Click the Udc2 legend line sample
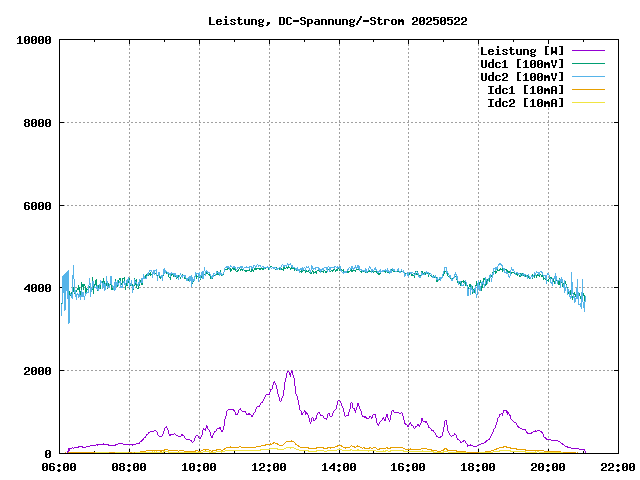 [588, 77]
